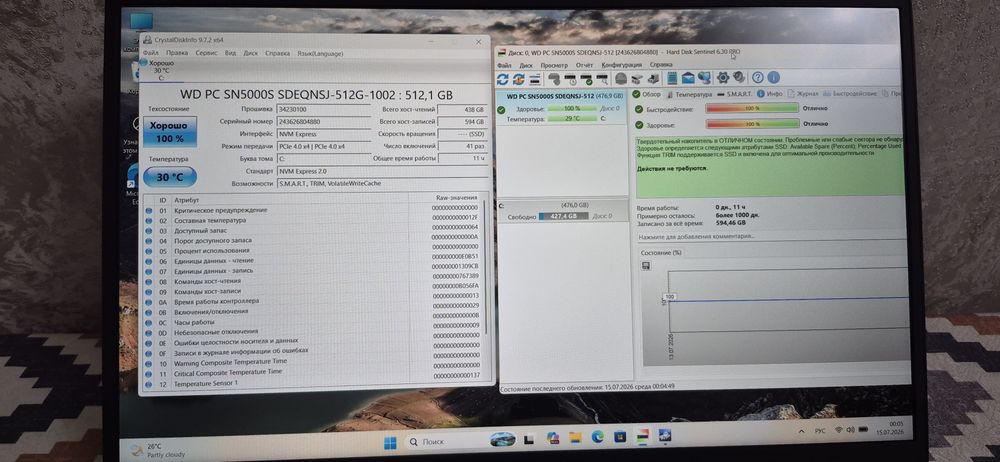Open settings via the gear toolbar icon
1000x462 pixels.
(x=723, y=77)
